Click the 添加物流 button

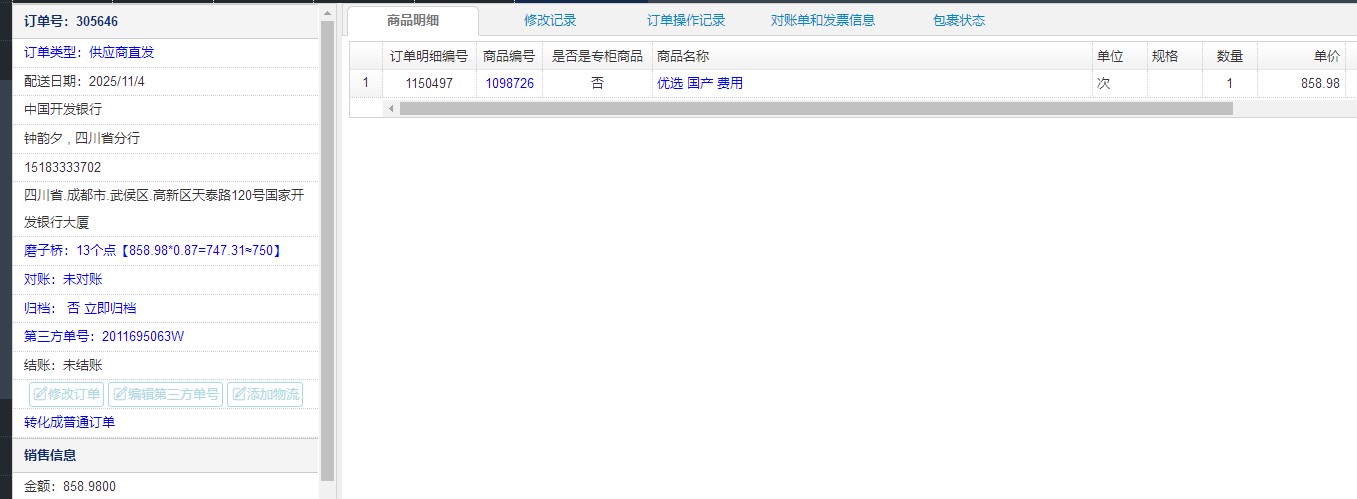pyautogui.click(x=265, y=394)
